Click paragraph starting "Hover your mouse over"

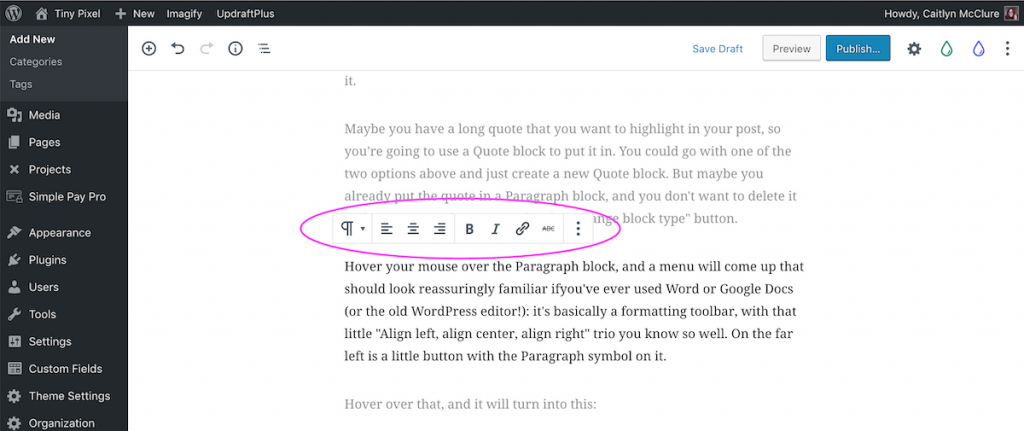pyautogui.click(x=573, y=311)
